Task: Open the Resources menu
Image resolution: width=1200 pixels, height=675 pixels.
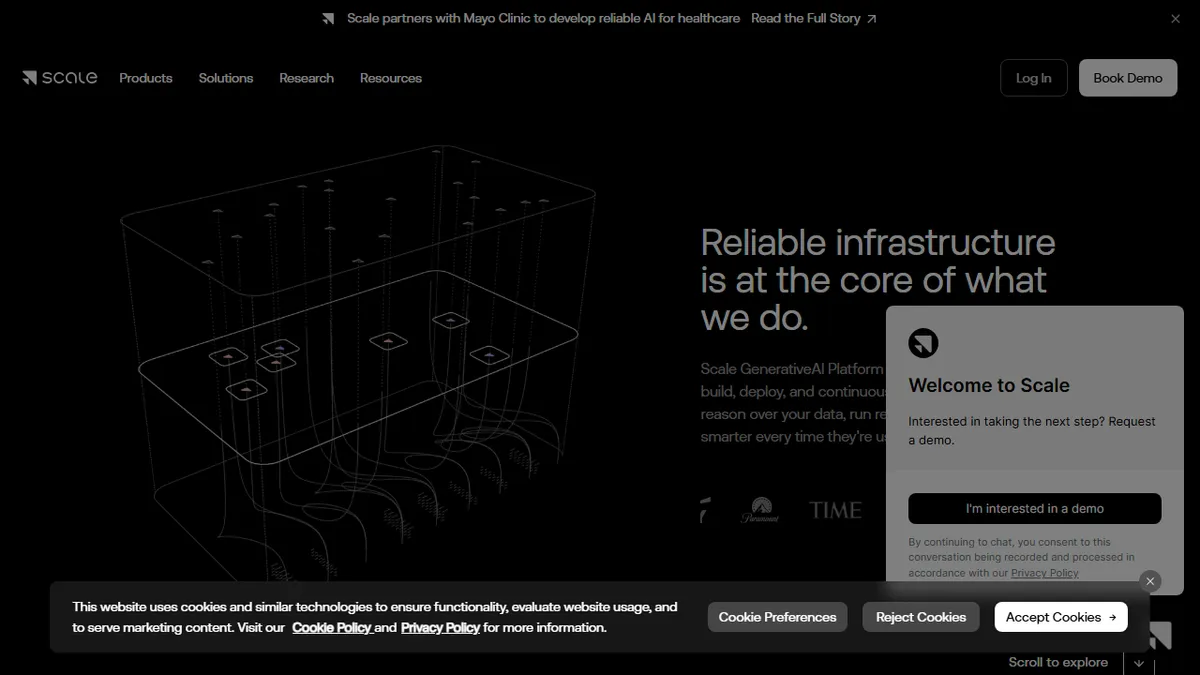Action: click(x=391, y=78)
